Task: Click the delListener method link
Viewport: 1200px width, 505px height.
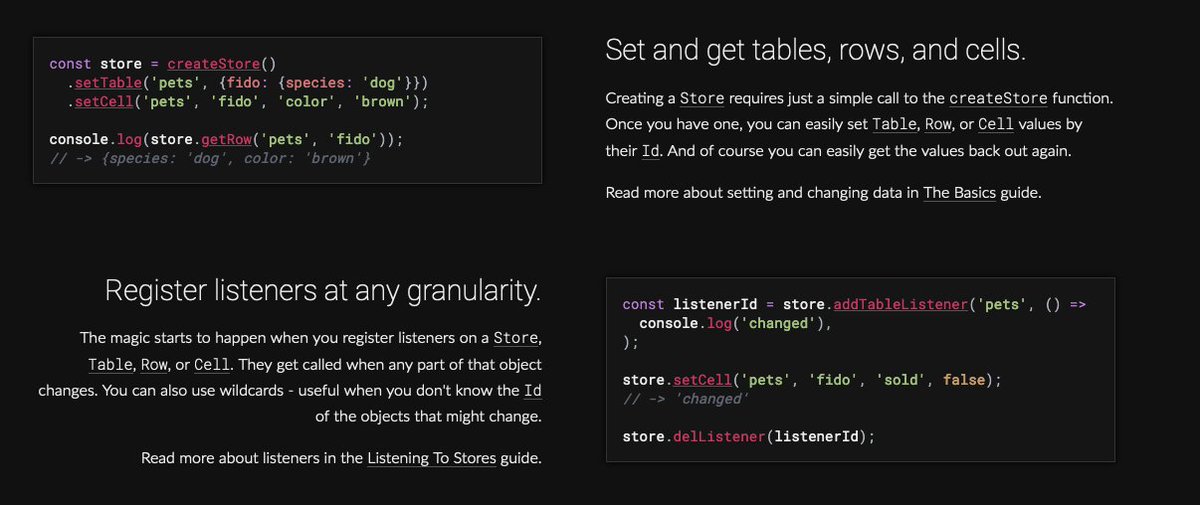Action: [x=718, y=436]
